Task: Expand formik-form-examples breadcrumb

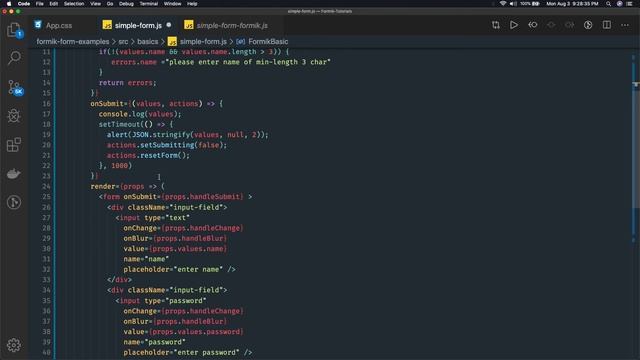Action: click(73, 41)
